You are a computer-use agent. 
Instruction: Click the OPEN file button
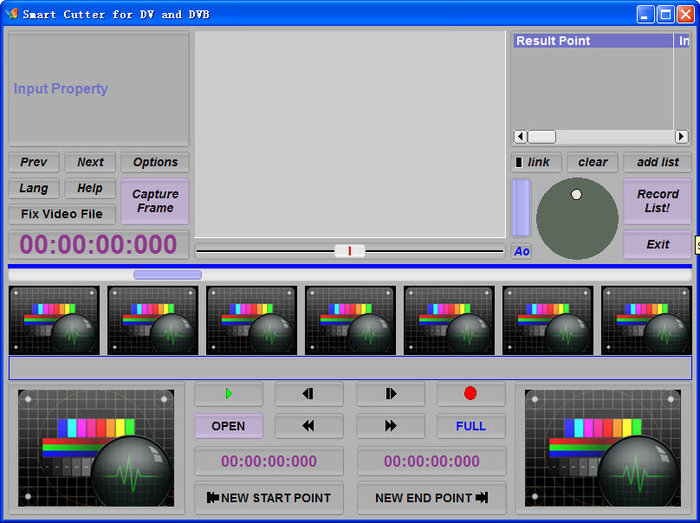[x=229, y=426]
